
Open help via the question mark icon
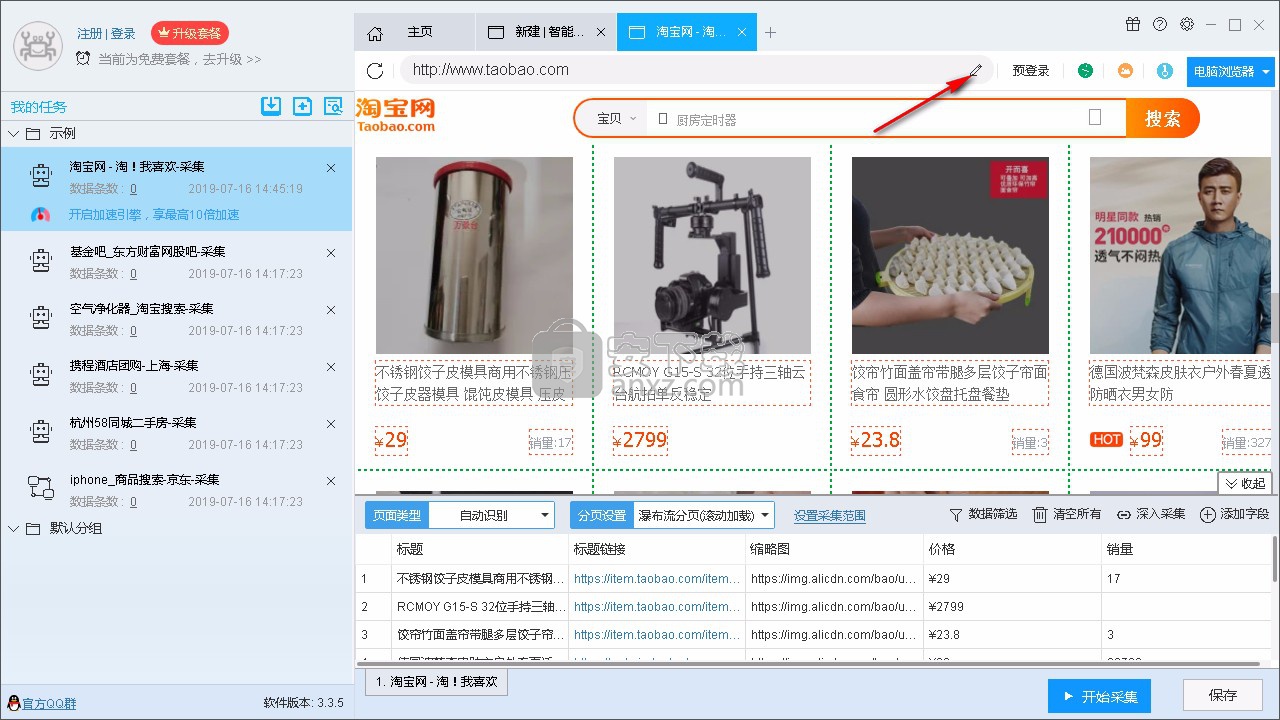click(x=1160, y=25)
